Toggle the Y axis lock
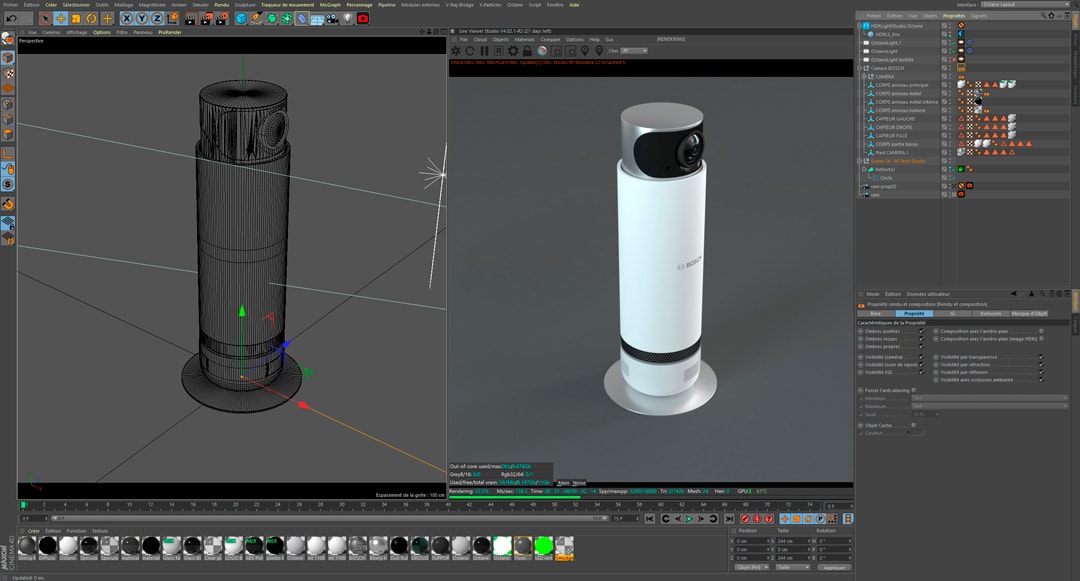1080x581 pixels. pyautogui.click(x=142, y=19)
